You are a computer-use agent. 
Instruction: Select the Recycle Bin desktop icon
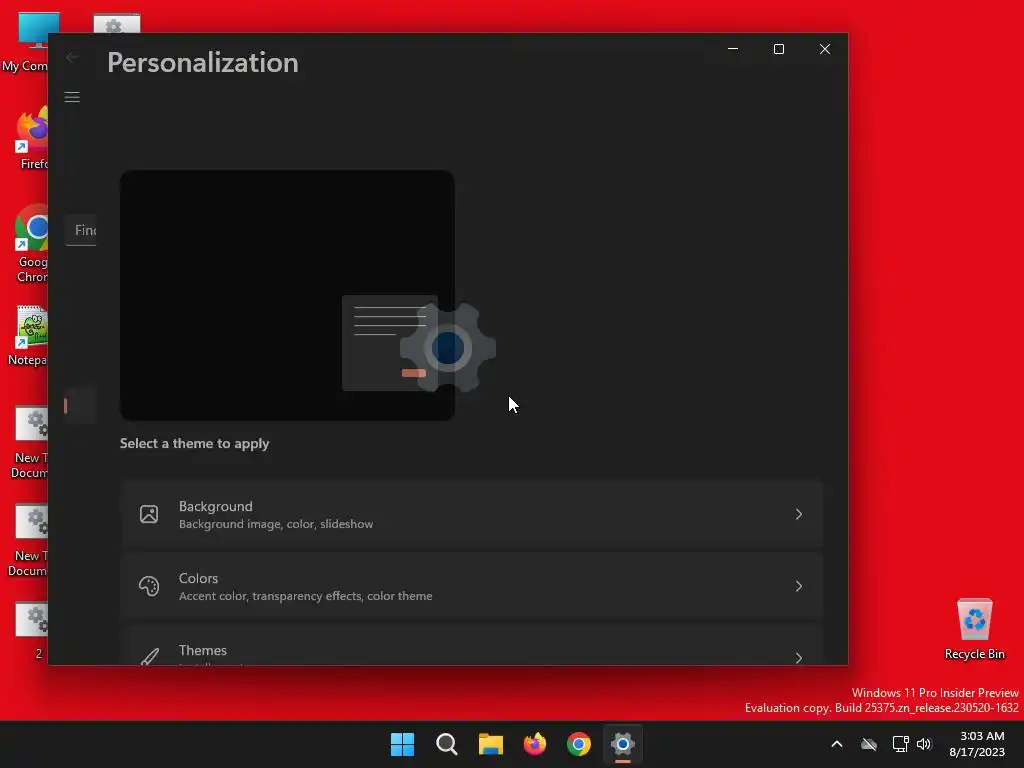(974, 629)
